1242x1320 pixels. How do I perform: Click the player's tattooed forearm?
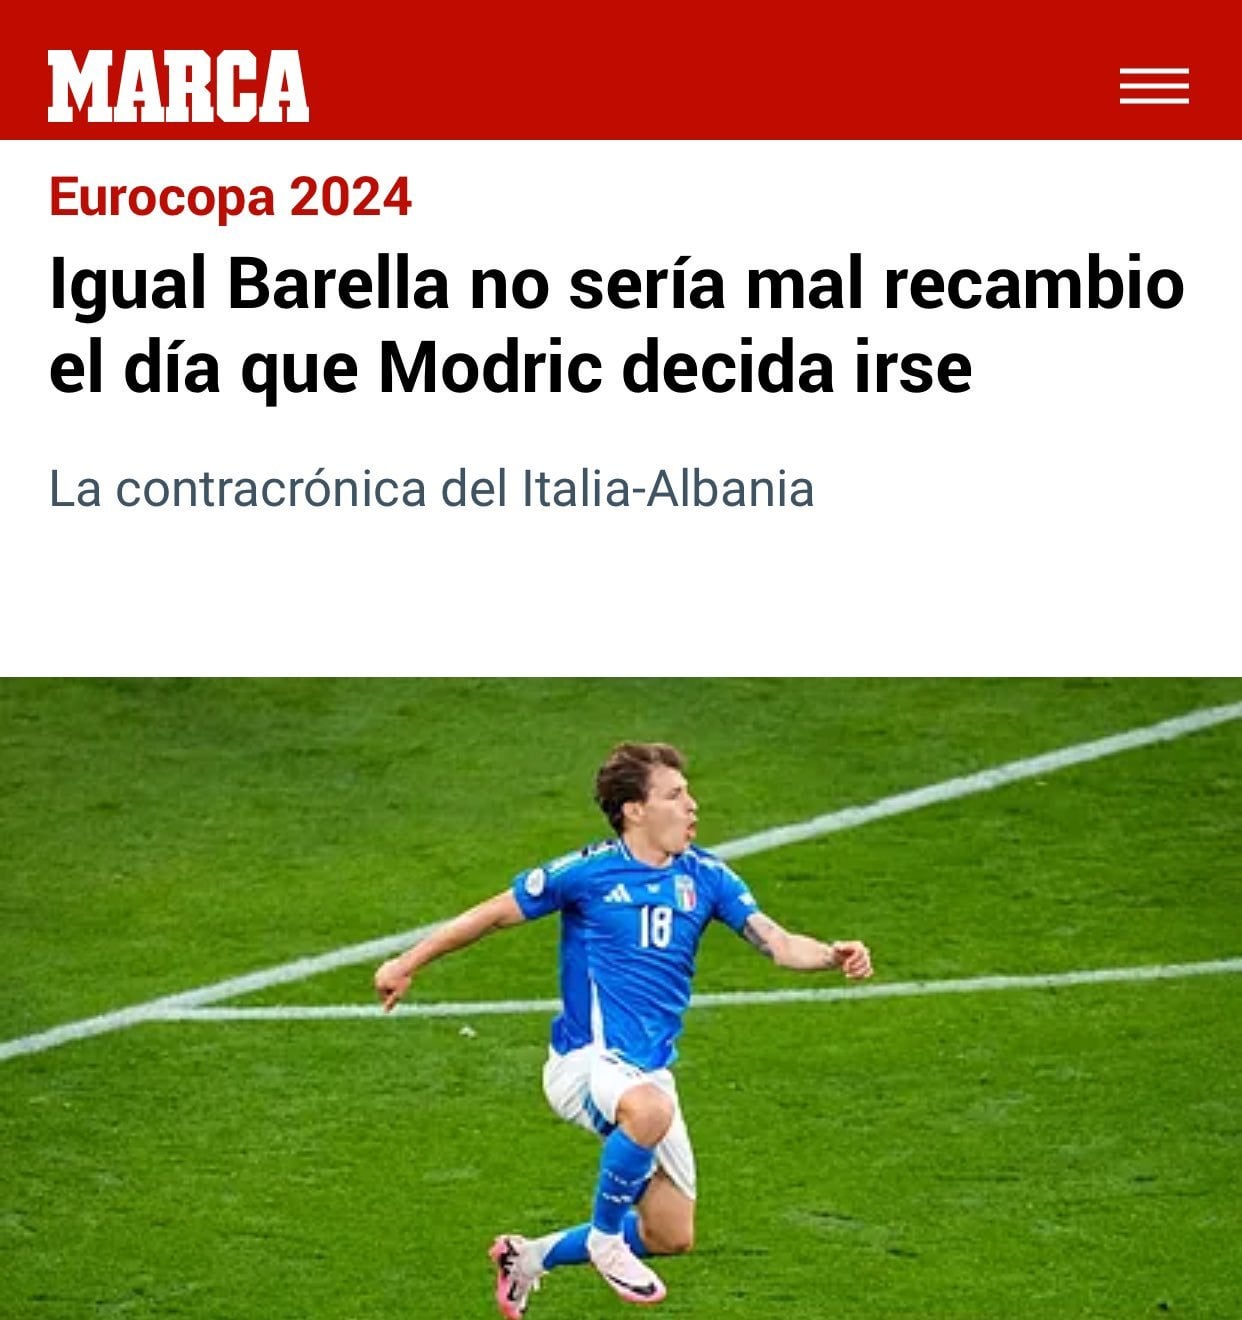point(792,943)
